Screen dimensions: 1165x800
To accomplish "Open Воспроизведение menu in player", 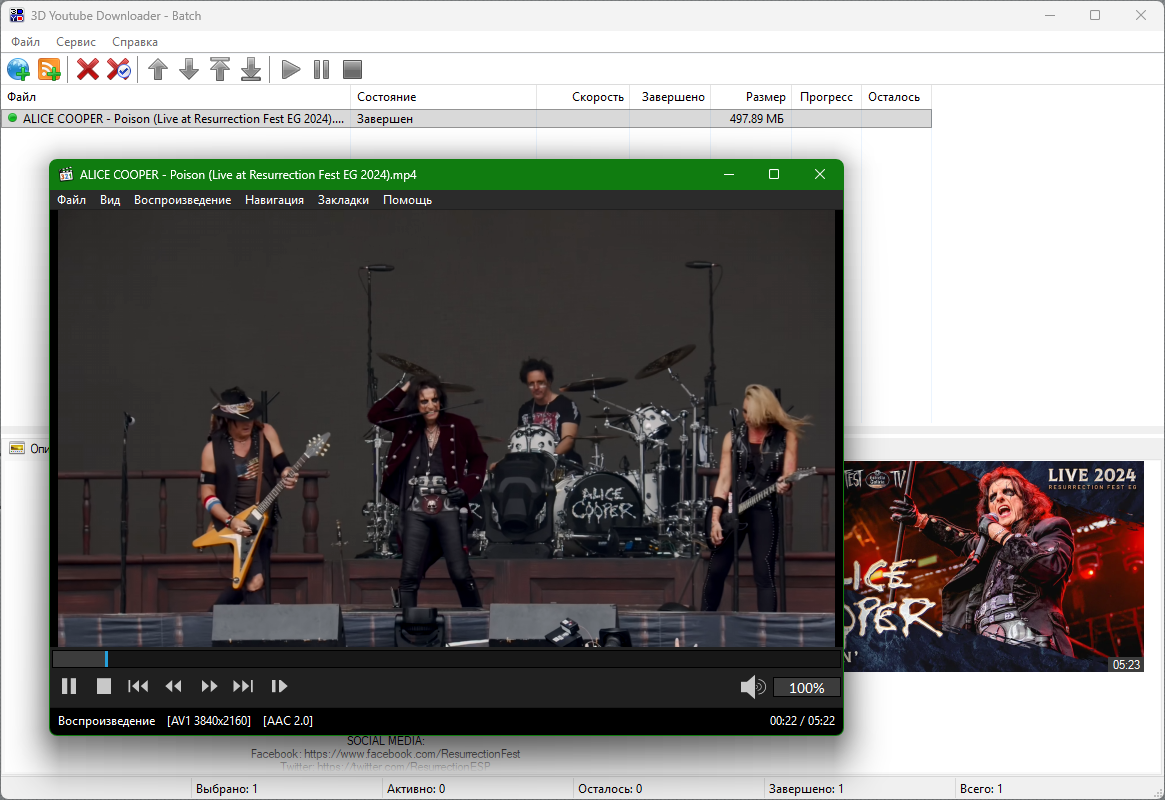I will point(182,200).
